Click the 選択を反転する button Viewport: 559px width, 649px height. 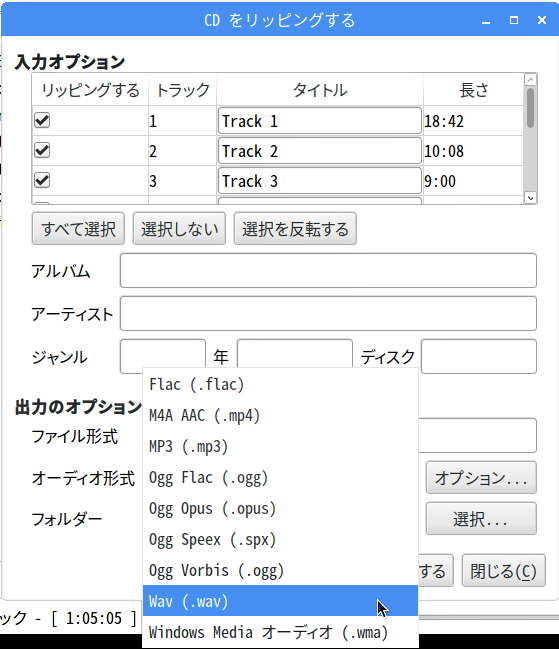click(295, 229)
